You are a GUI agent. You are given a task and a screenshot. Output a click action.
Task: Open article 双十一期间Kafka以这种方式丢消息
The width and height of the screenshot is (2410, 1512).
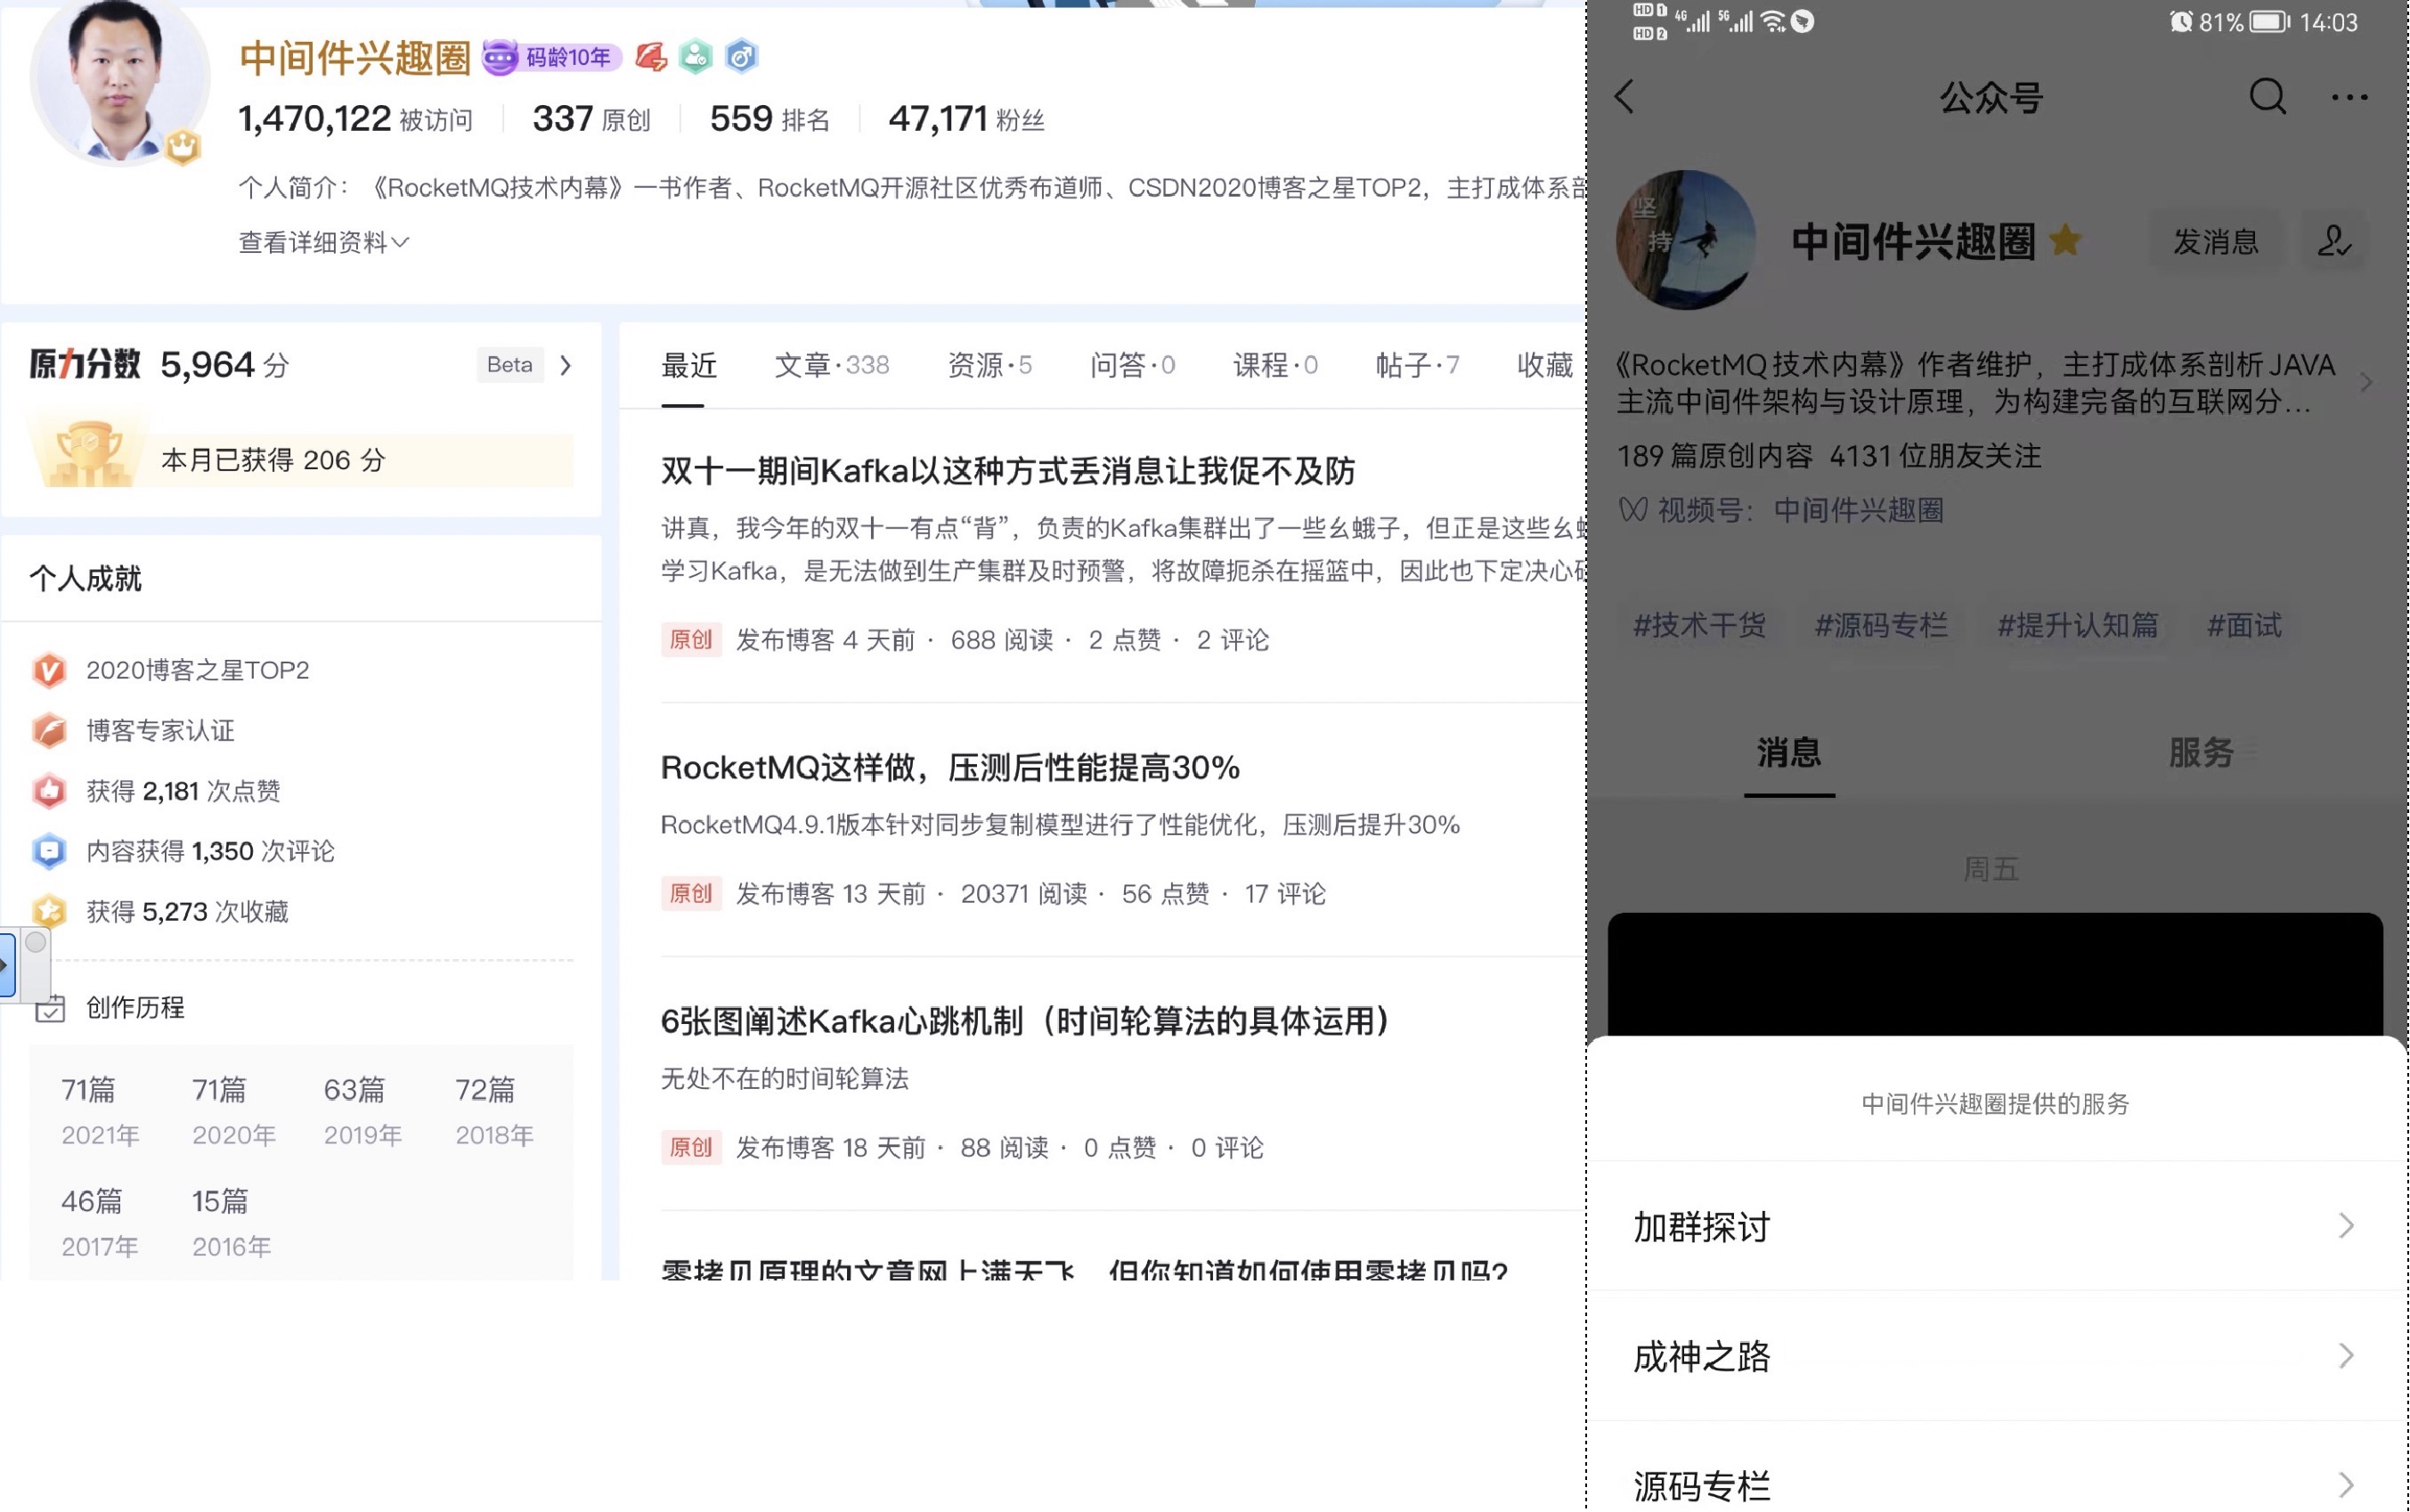pyautogui.click(x=1007, y=471)
